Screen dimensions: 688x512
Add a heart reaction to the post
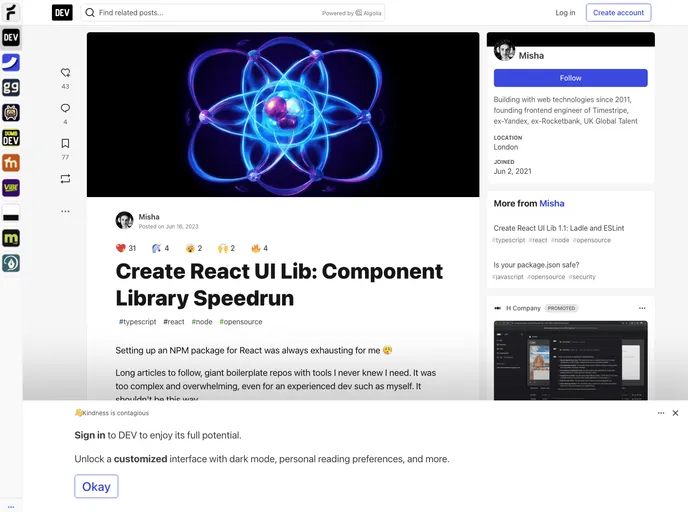pos(65,72)
